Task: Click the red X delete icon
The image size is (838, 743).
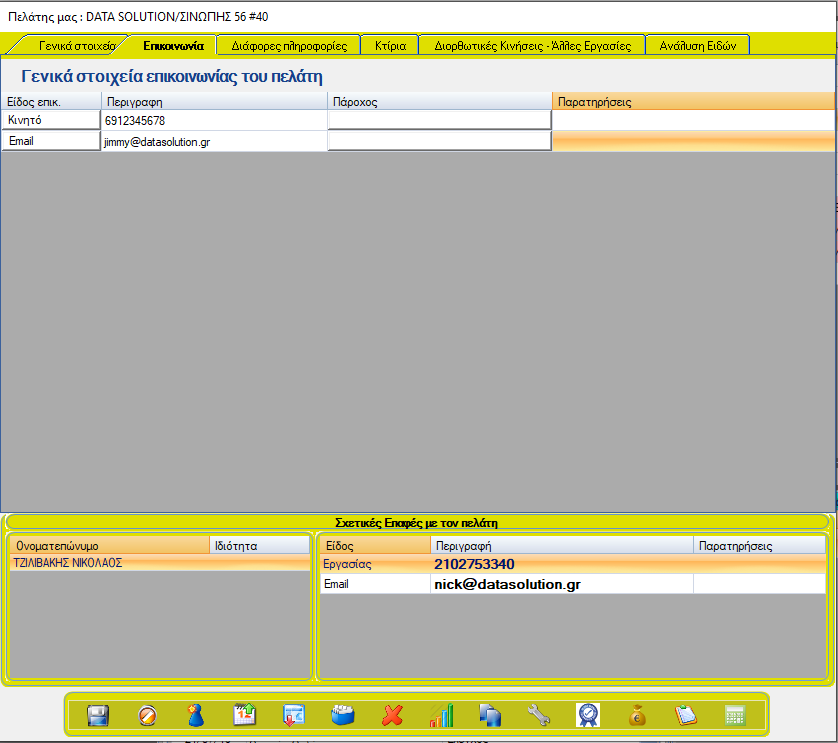Action: click(392, 716)
